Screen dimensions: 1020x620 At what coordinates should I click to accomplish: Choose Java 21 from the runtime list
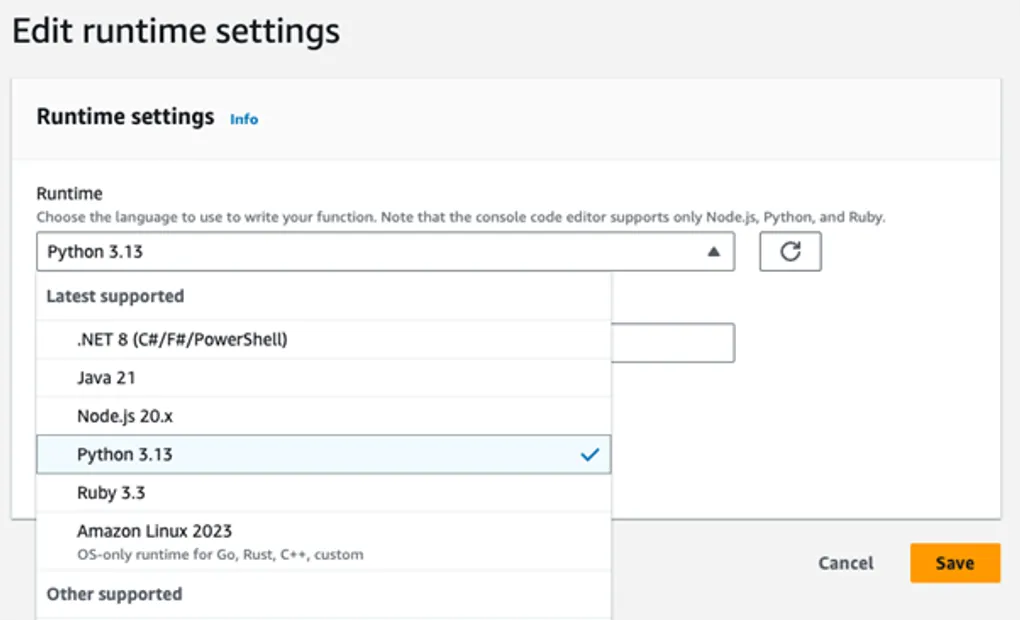click(106, 378)
